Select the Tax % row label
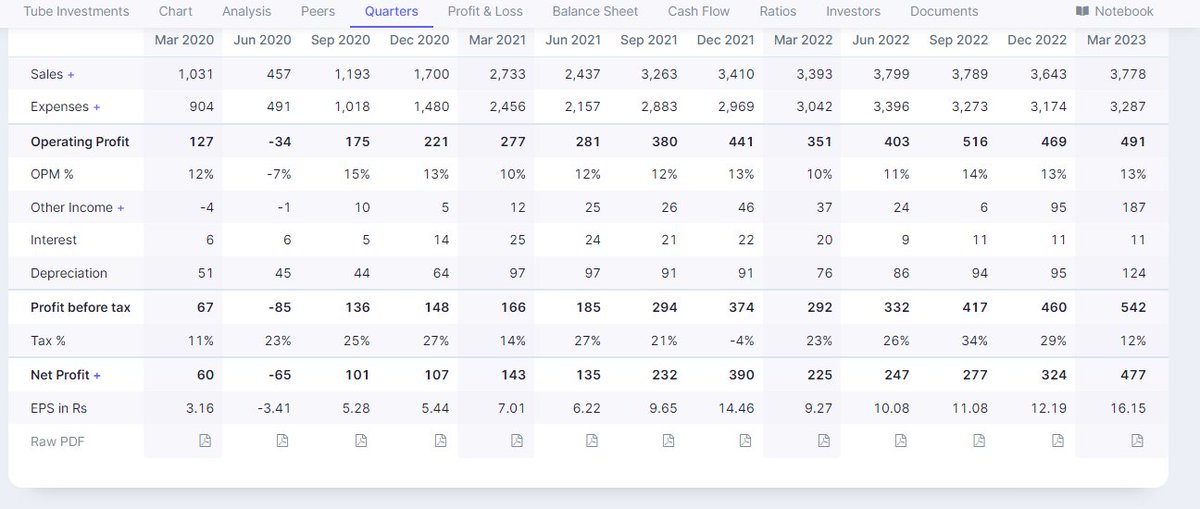This screenshot has height=509, width=1200. coord(48,341)
